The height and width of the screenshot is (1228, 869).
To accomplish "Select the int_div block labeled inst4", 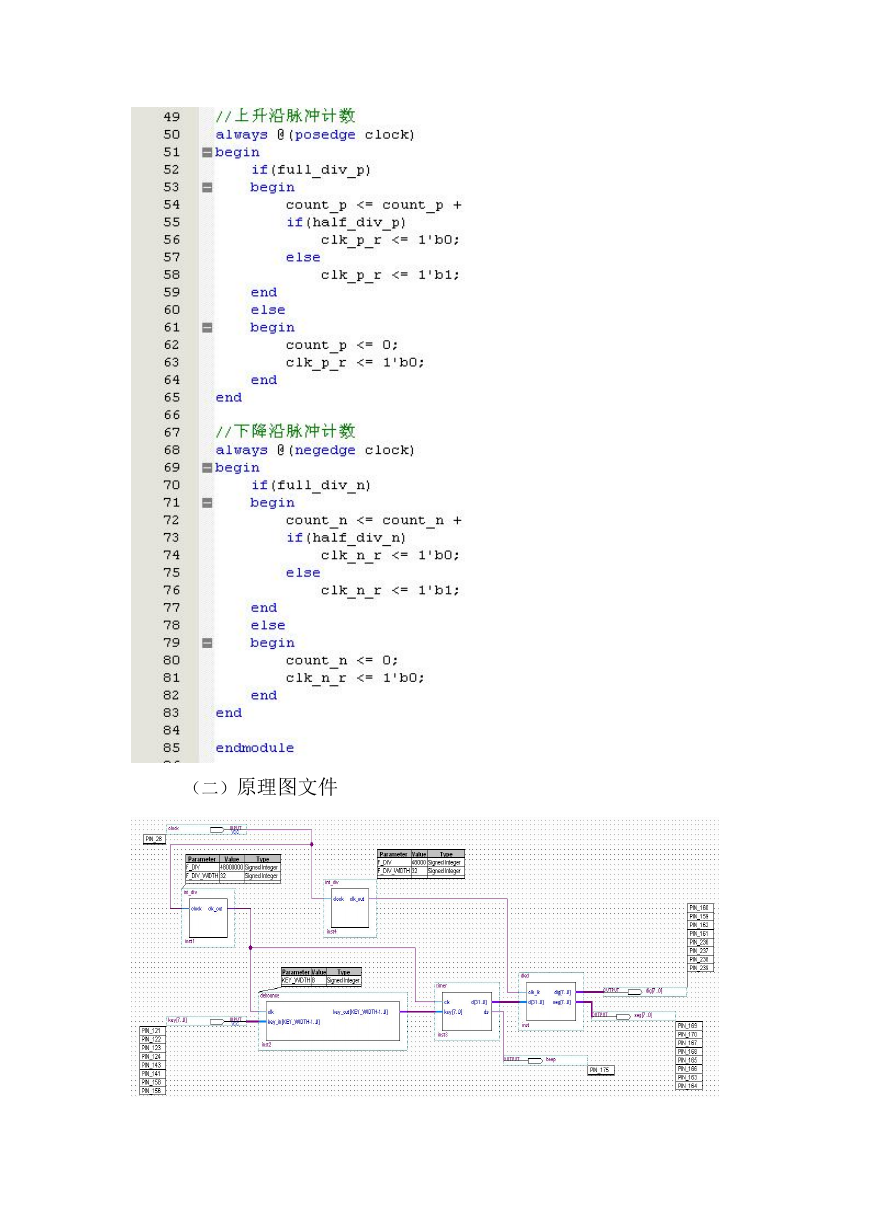I will pos(350,907).
